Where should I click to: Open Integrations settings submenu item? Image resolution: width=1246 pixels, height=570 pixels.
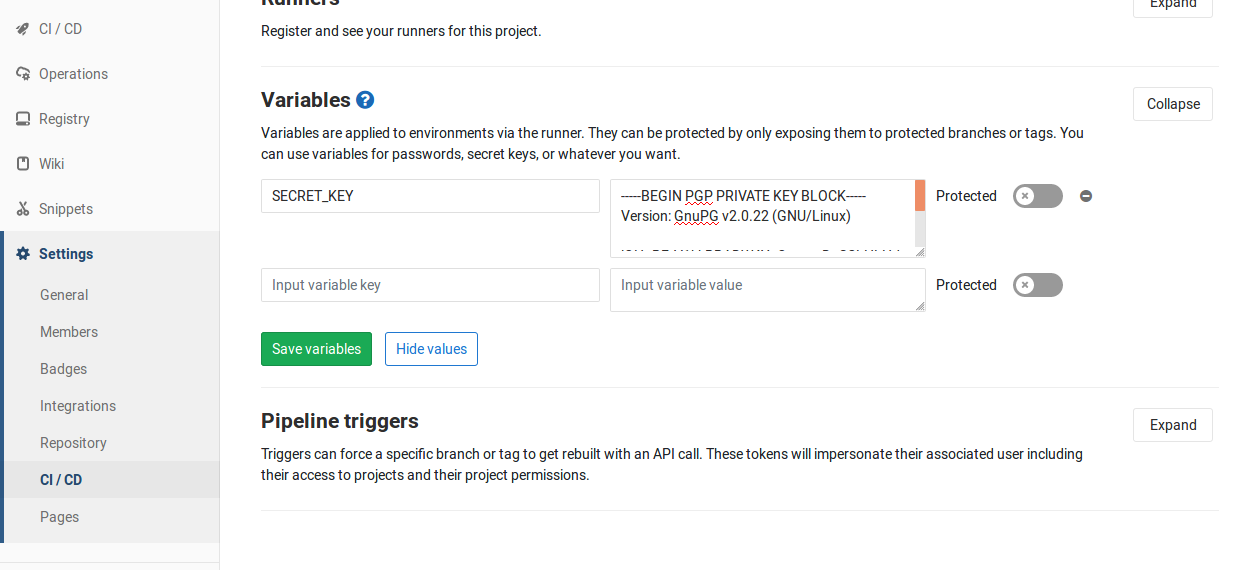78,406
